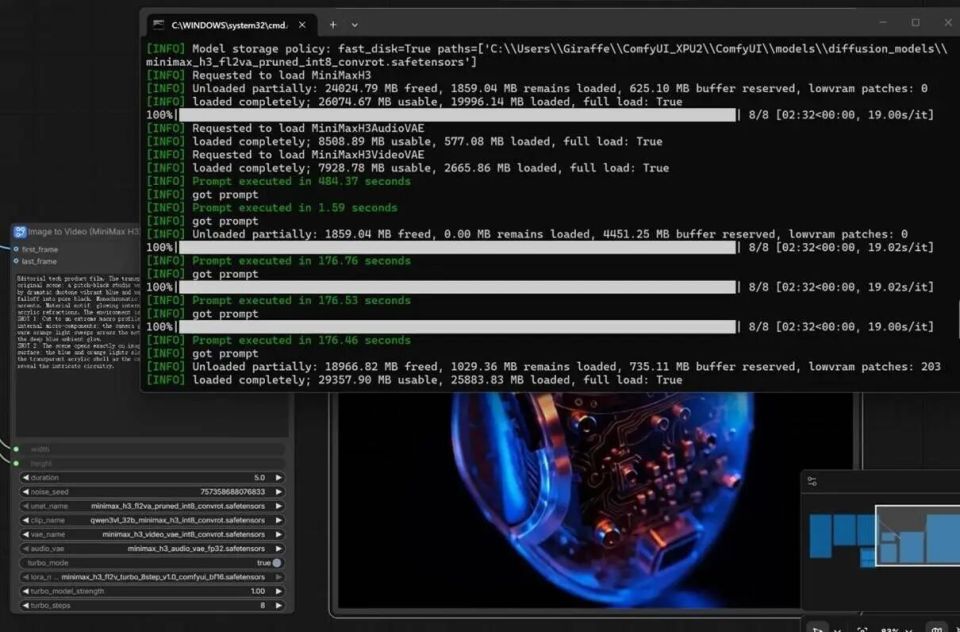Screen dimensions: 960x632
Task: Click the ComfyUI icon on the Image to Video node
Action: tap(20, 231)
